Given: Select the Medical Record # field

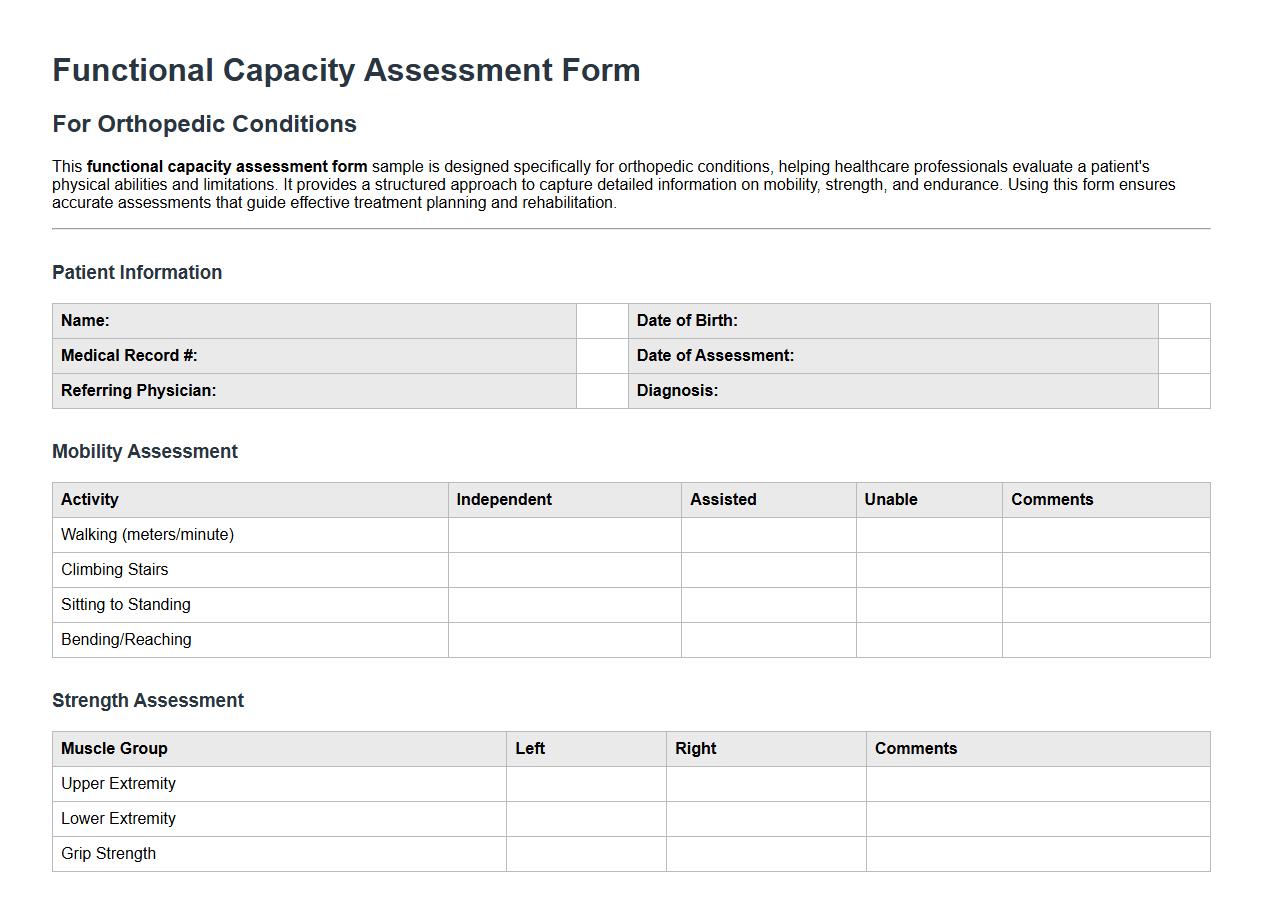Looking at the screenshot, I should click(x=601, y=355).
